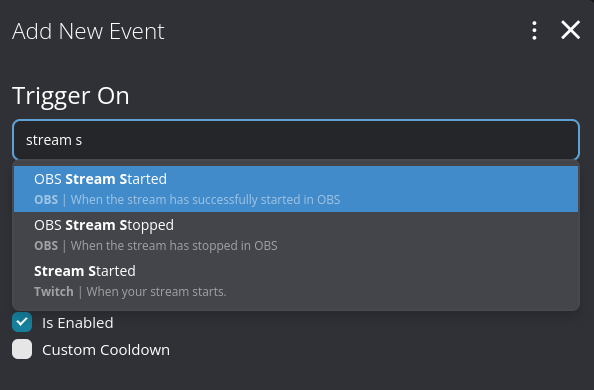Close the Add New Event dialog
Viewport: 594px width, 390px height.
[x=571, y=30]
